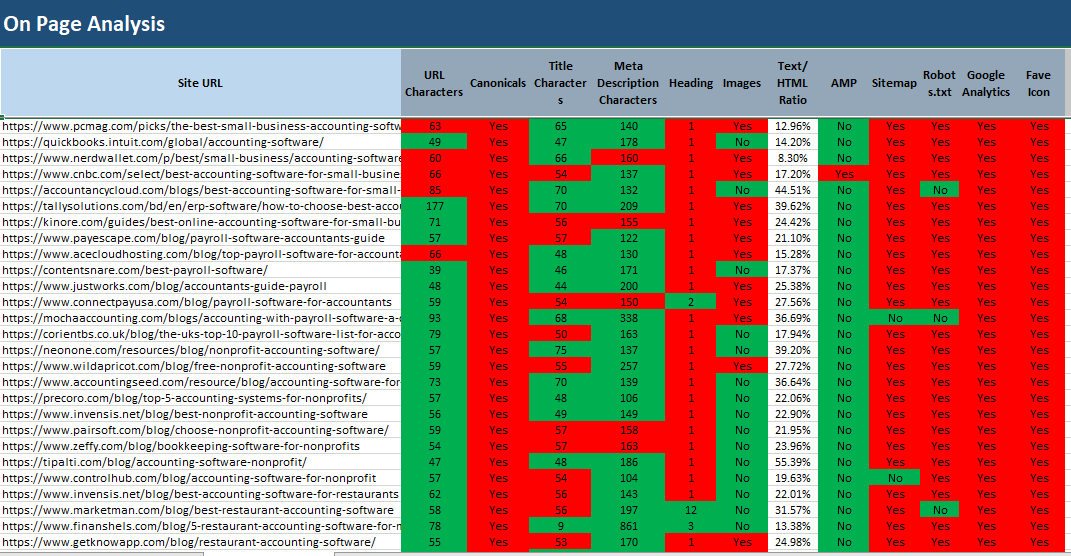
Task: Click the wildapricot.com URL cell
Action: pyautogui.click(x=201, y=366)
